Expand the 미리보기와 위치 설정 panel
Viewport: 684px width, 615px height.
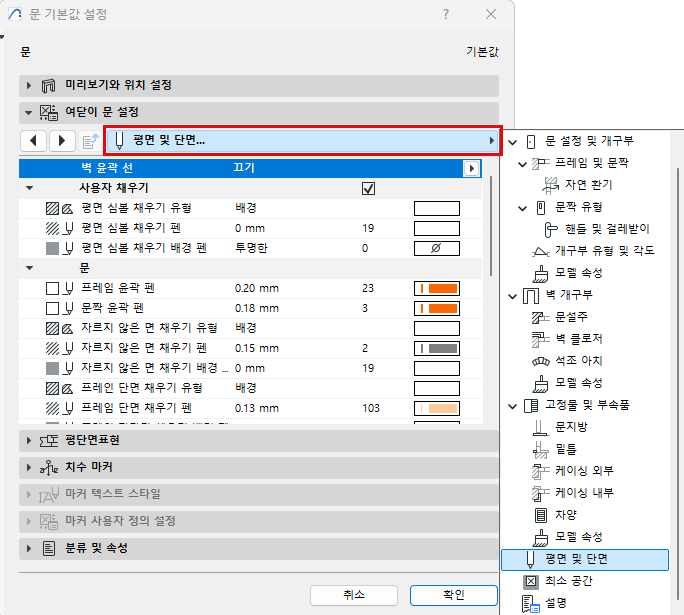tap(29, 85)
